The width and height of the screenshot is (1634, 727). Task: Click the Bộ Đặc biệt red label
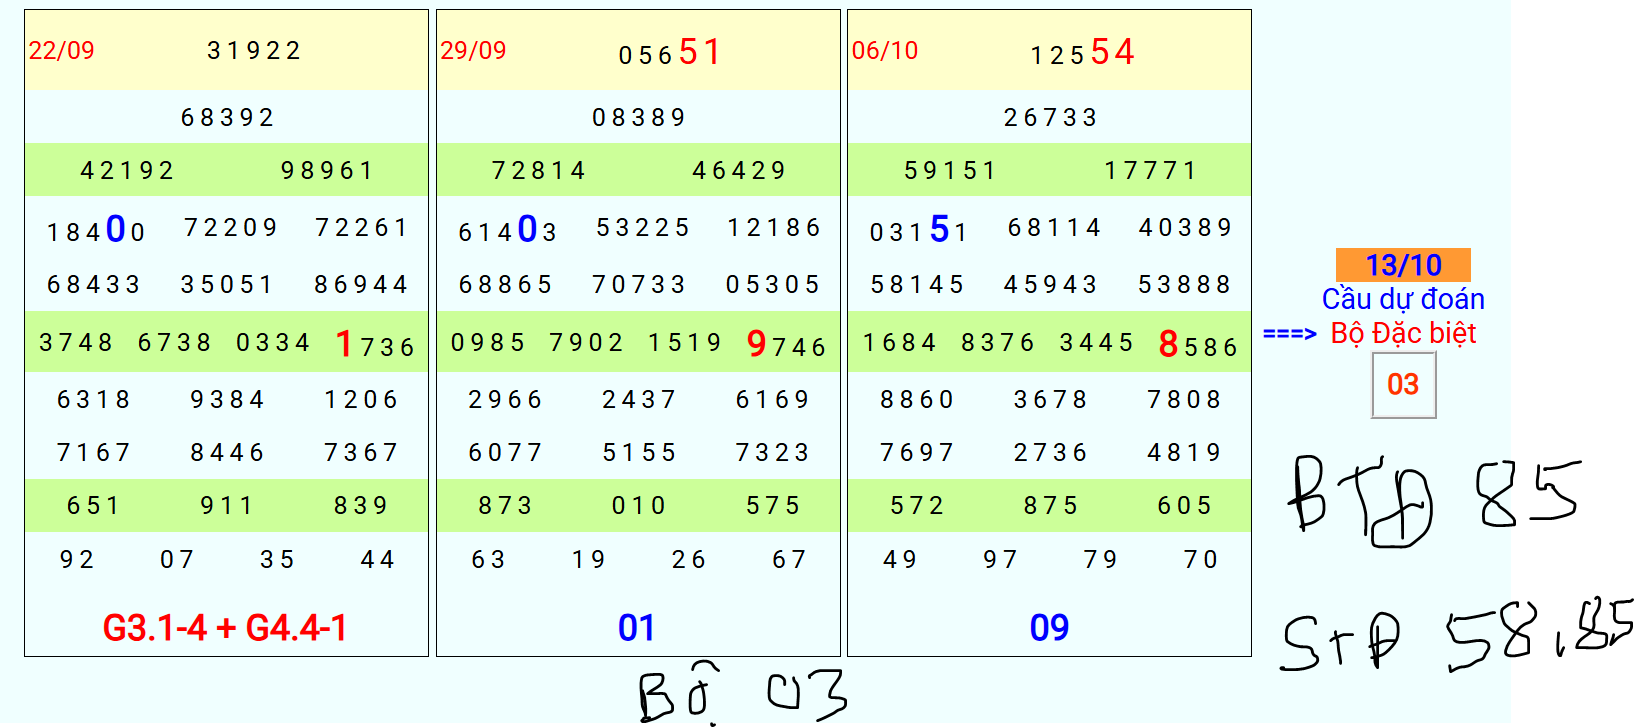tap(1403, 333)
